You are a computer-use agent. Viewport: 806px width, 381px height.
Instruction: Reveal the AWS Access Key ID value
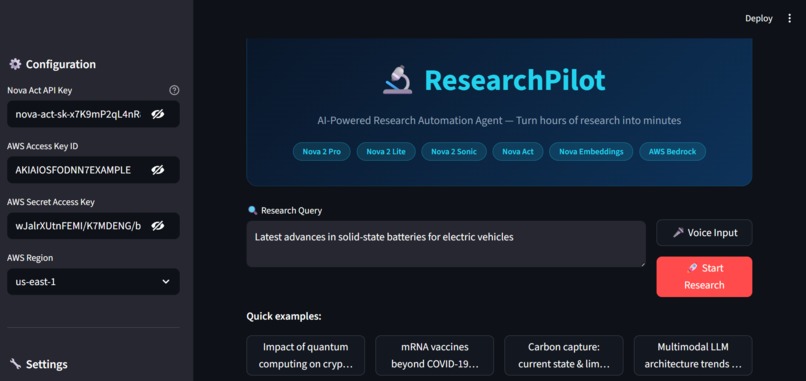pyautogui.click(x=158, y=170)
